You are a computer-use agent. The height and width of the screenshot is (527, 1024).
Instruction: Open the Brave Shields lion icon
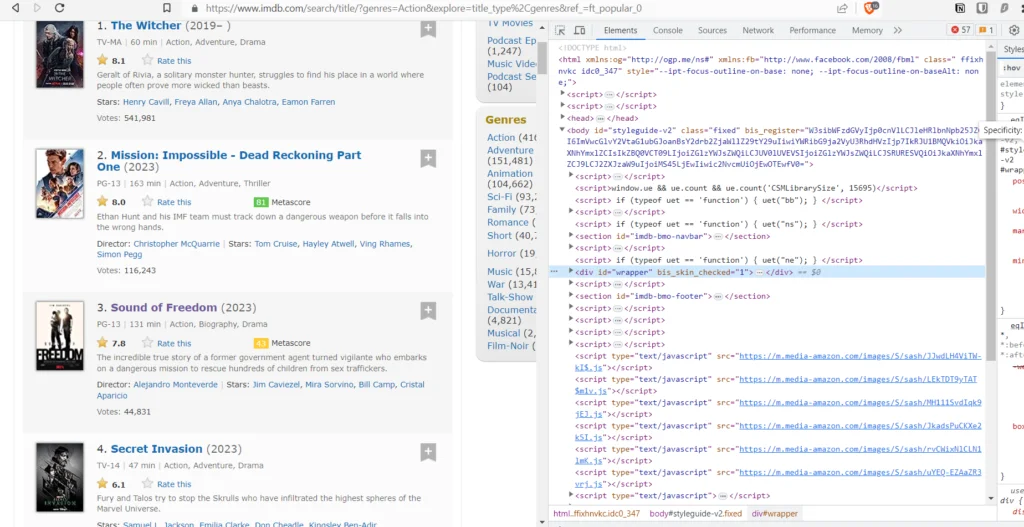click(871, 8)
